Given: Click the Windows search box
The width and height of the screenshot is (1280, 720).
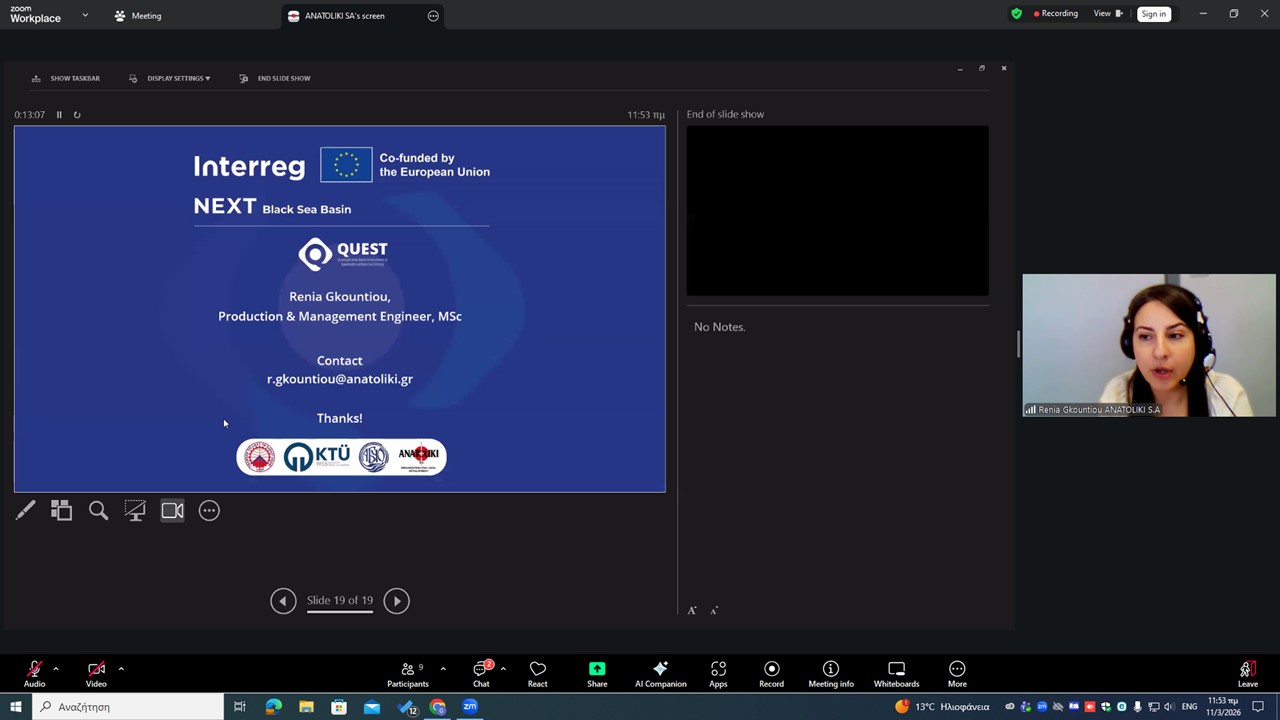Looking at the screenshot, I should tap(130, 707).
